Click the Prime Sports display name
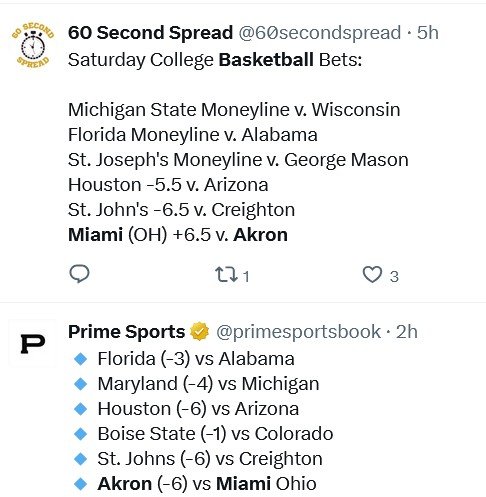This screenshot has width=486, height=497. point(126,332)
